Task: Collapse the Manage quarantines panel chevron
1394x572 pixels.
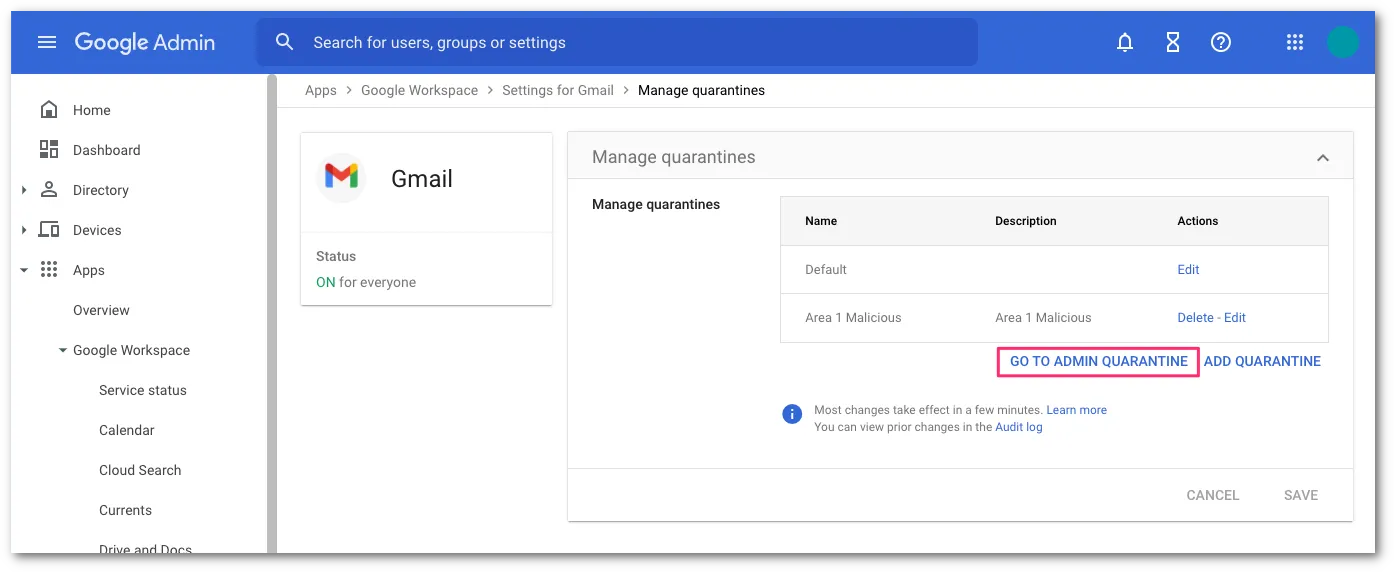Action: (x=1323, y=158)
